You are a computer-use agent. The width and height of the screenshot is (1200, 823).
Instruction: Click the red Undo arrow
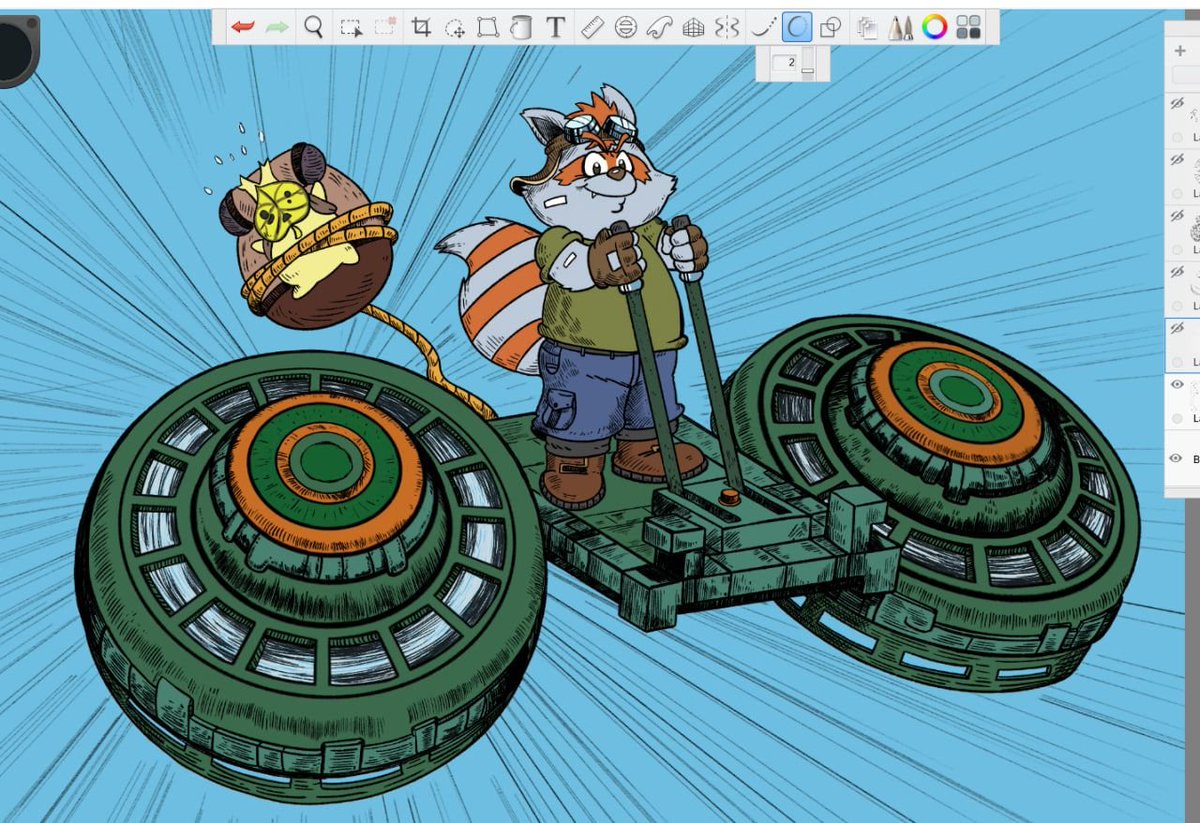[x=242, y=27]
